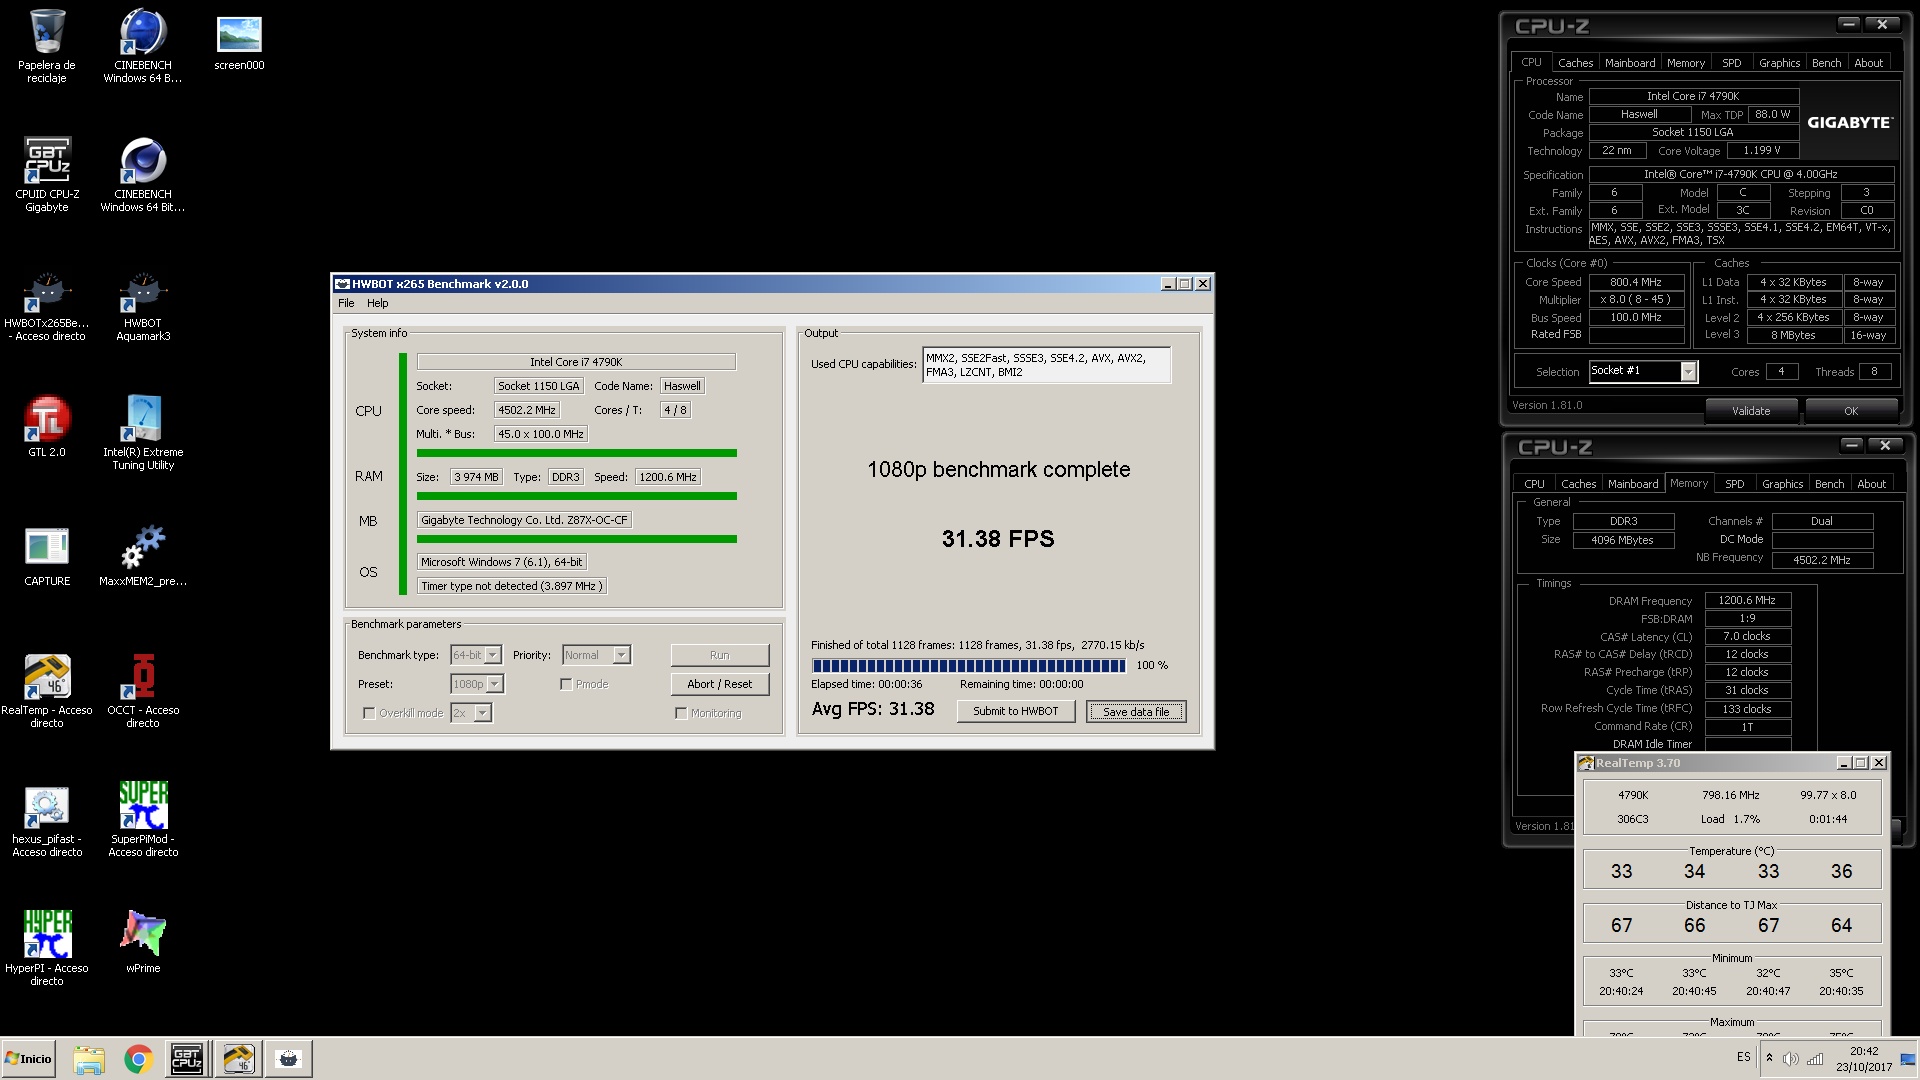
Task: Select the CINEBENCH Windows 64 Bit... icon
Action: pyautogui.click(x=143, y=173)
